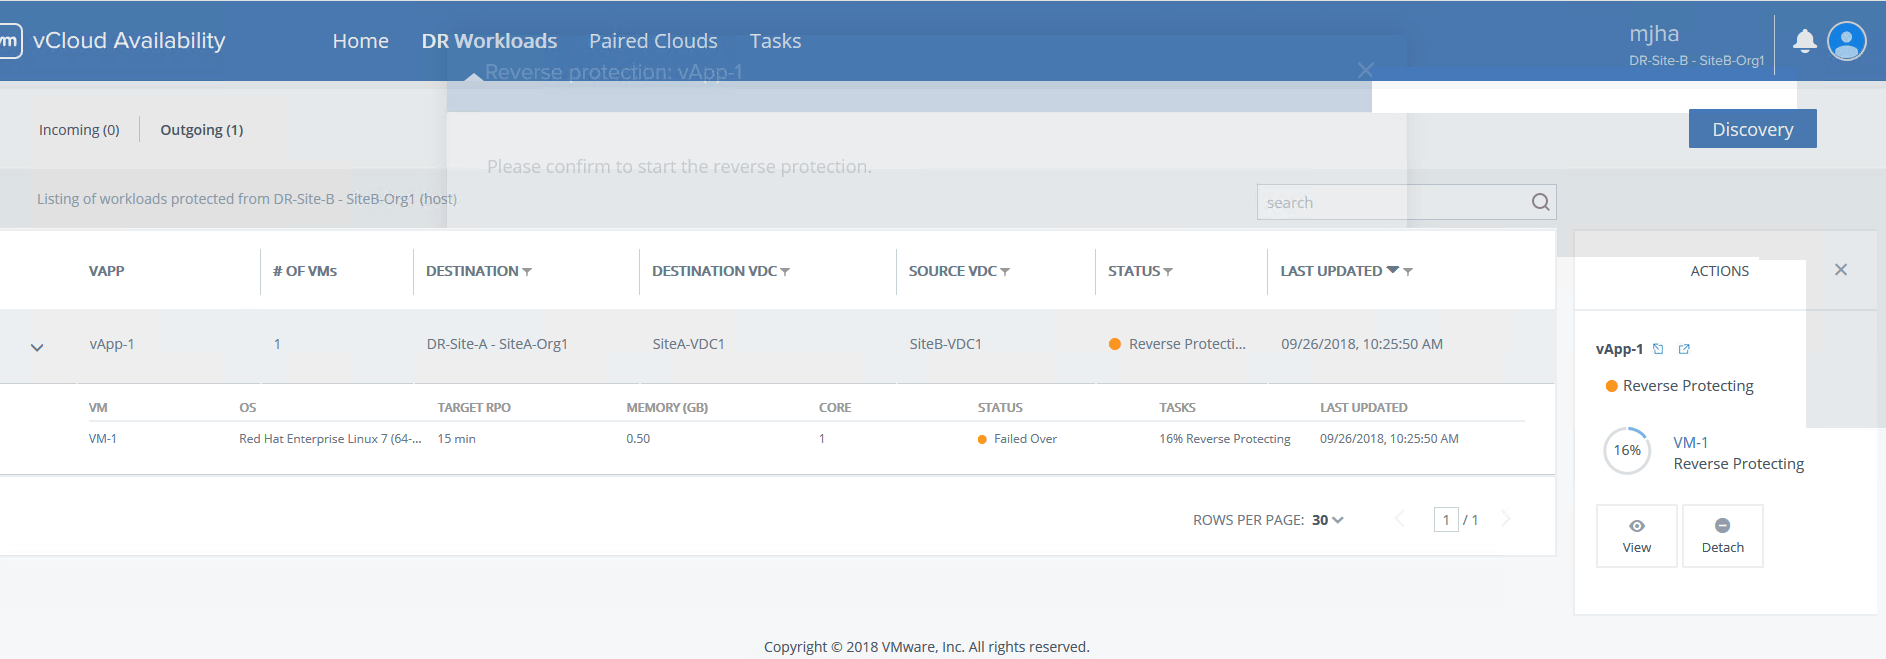Switch to Incoming (0) tab
1886x659 pixels.
point(79,130)
